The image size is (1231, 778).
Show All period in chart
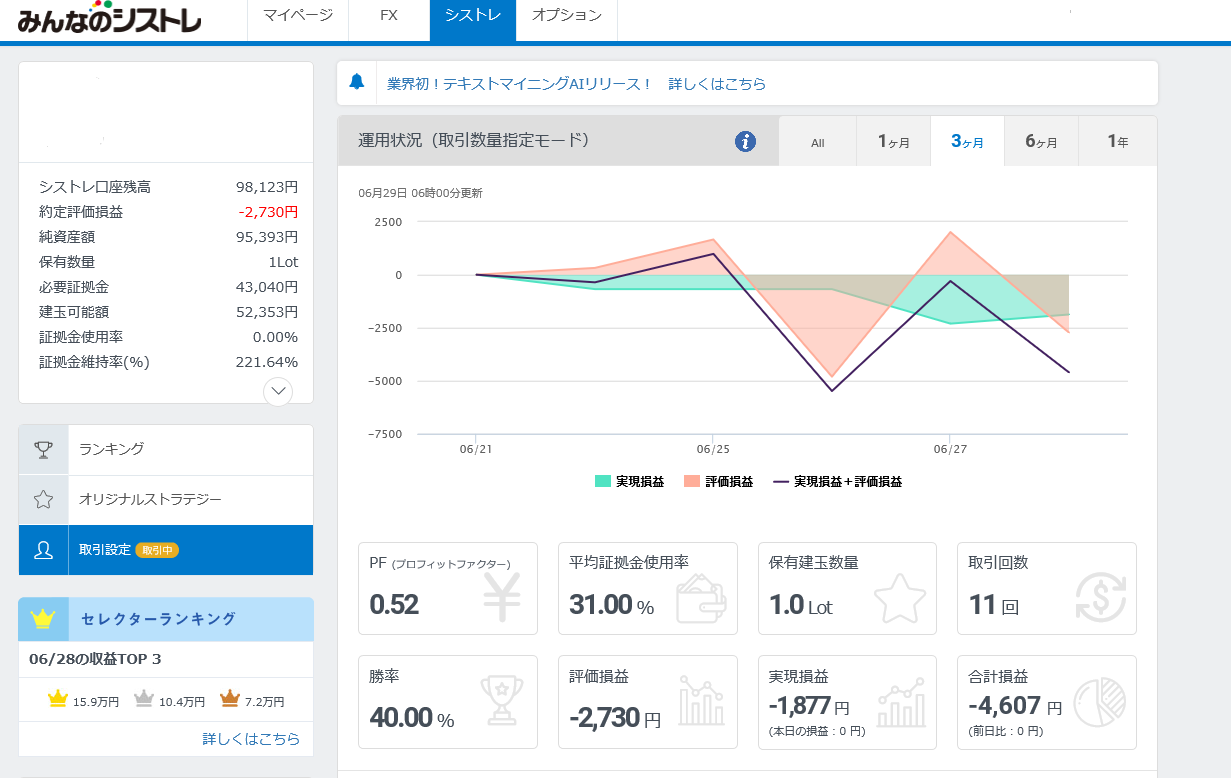[817, 142]
